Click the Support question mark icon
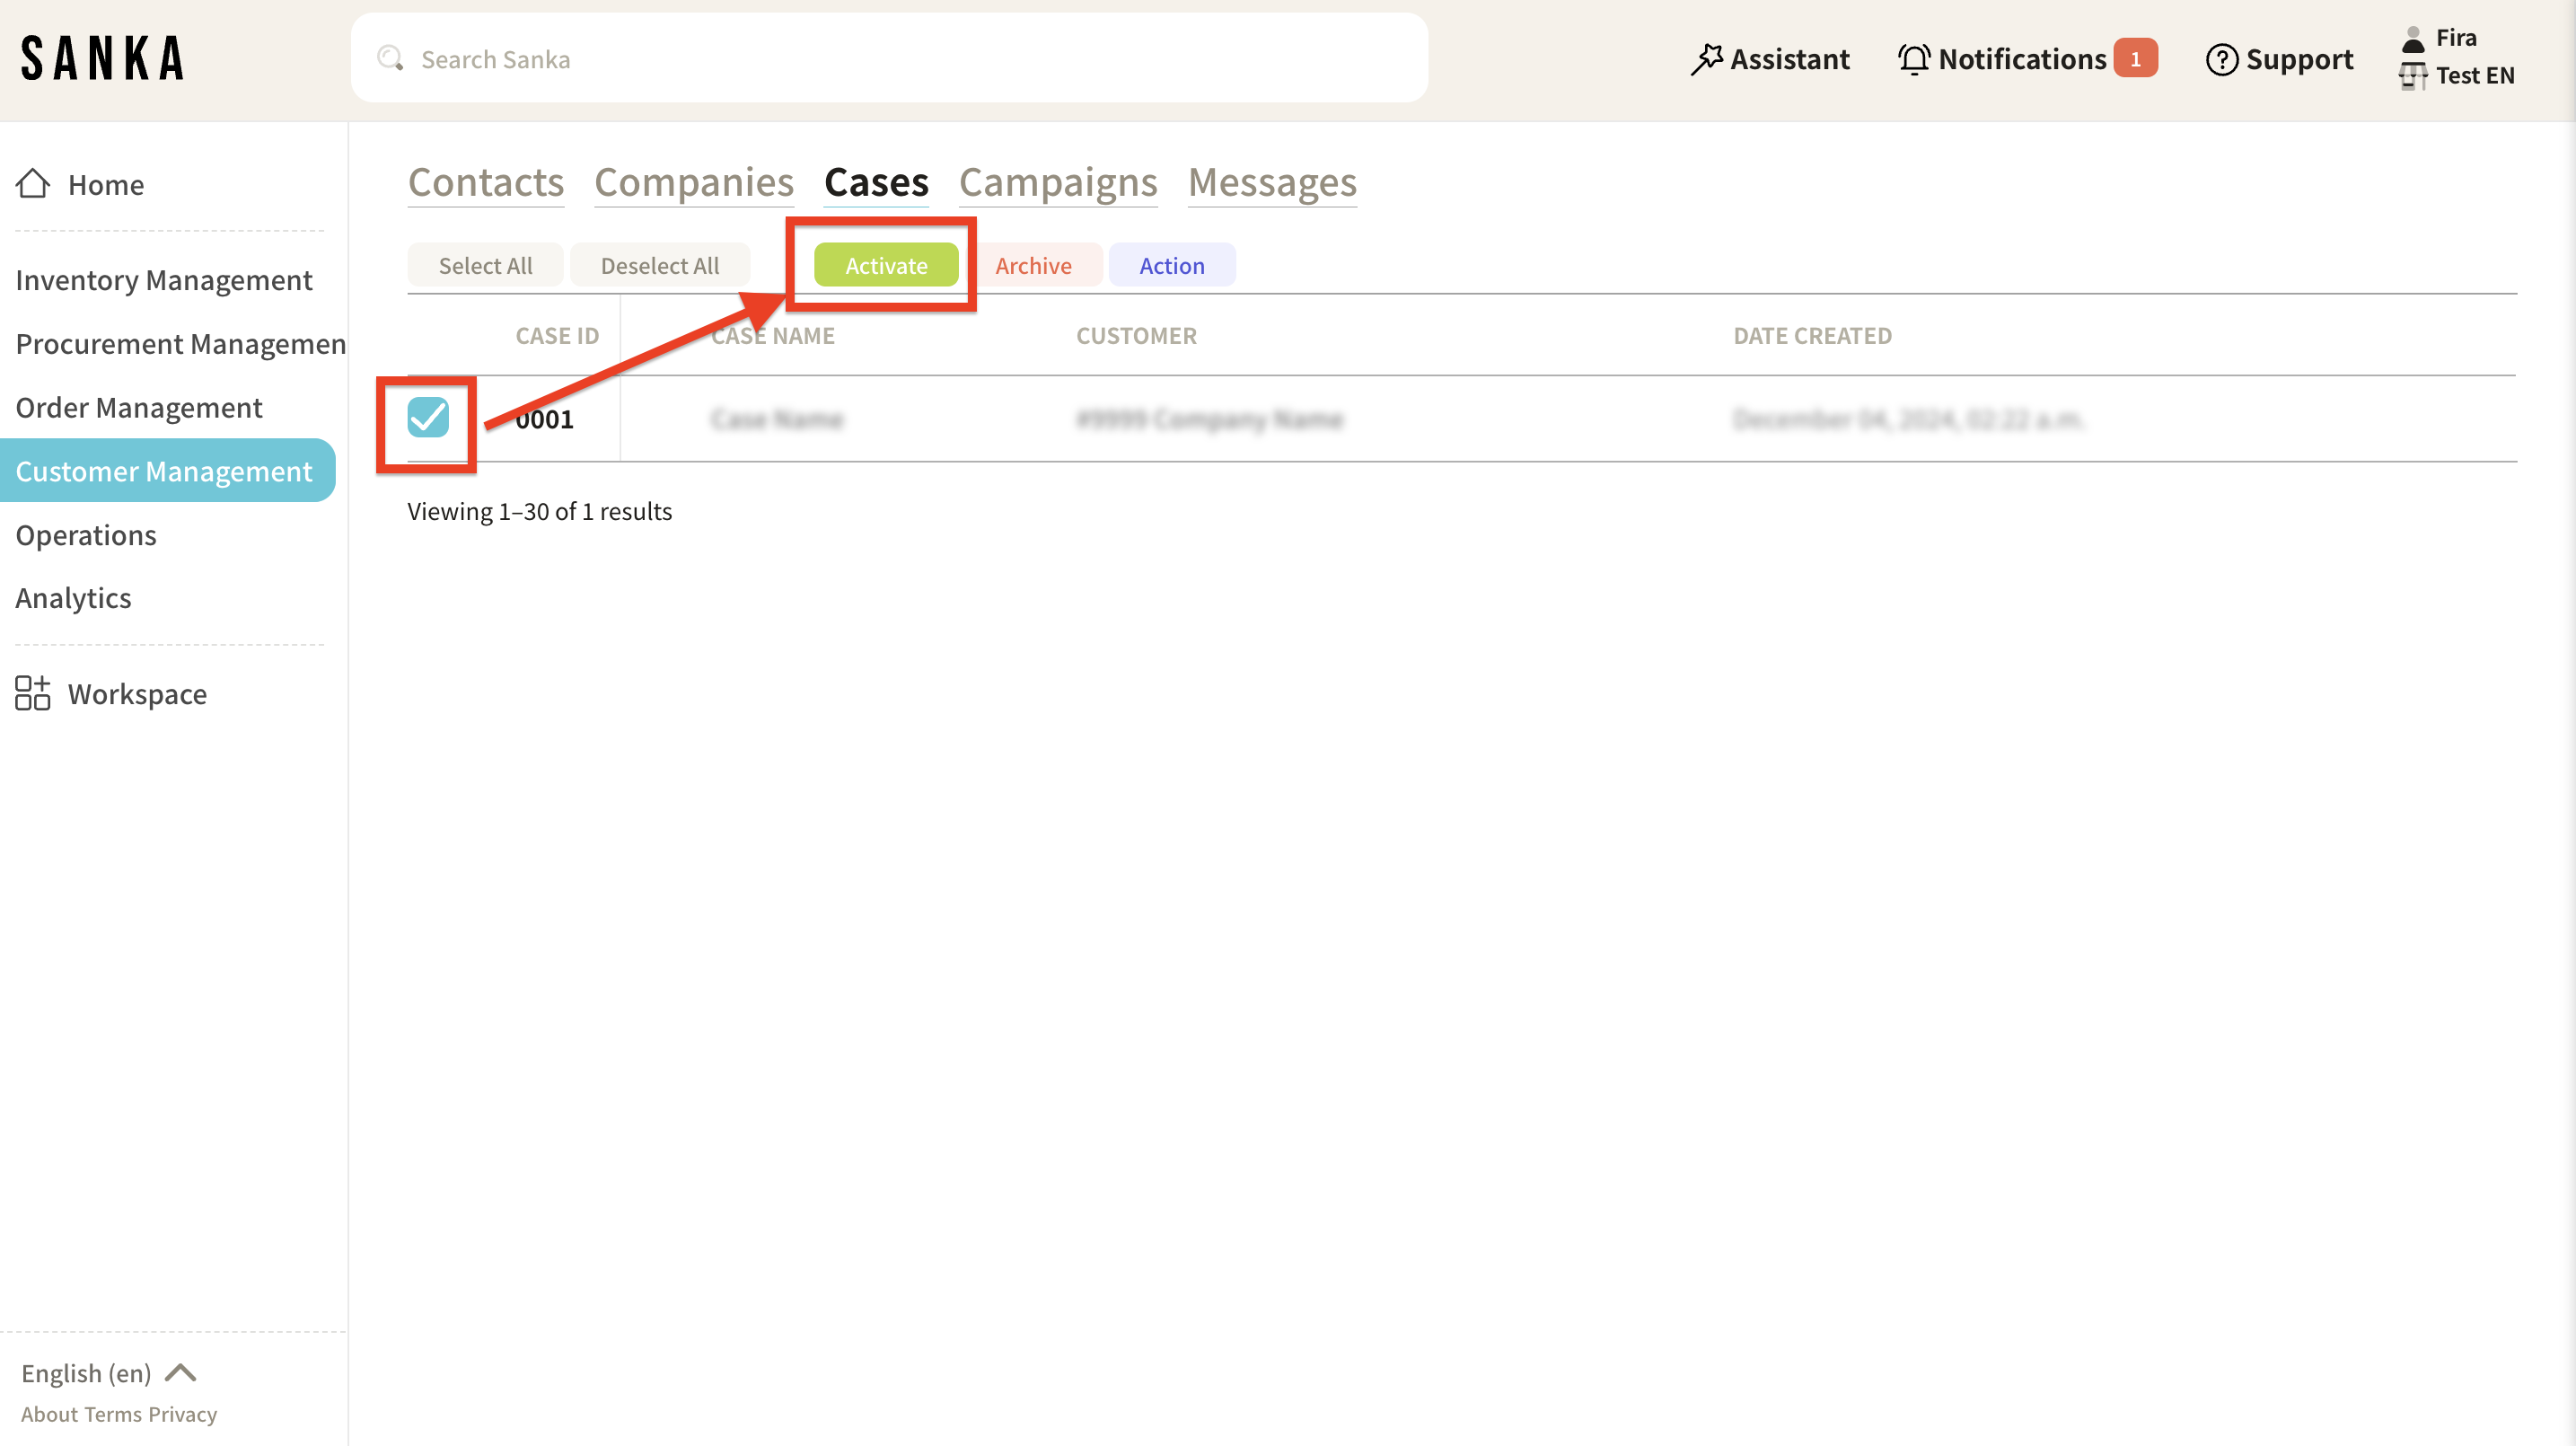 pyautogui.click(x=2221, y=60)
